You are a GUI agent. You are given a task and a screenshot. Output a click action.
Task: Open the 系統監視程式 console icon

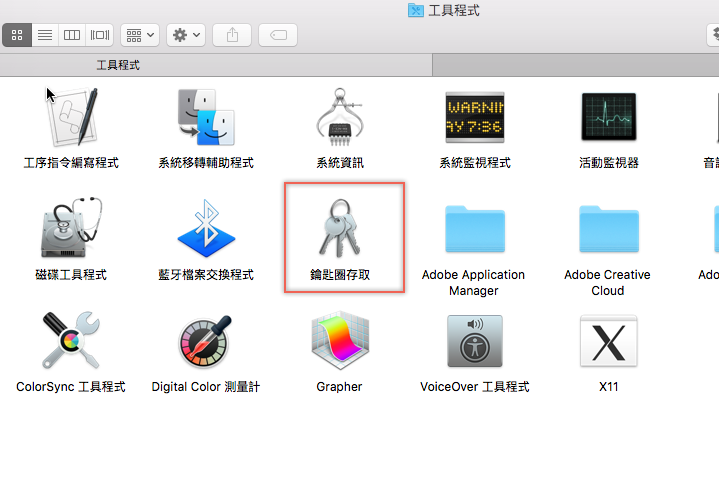coord(474,117)
